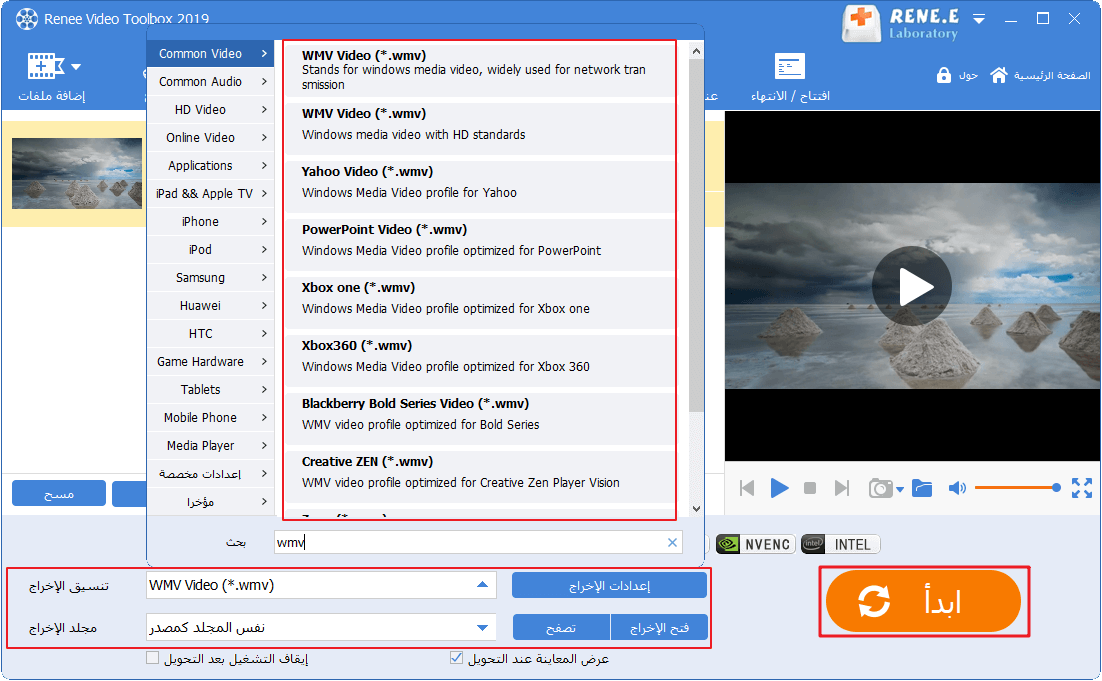
Task: Open the Add Files film icon
Action: click(45, 66)
